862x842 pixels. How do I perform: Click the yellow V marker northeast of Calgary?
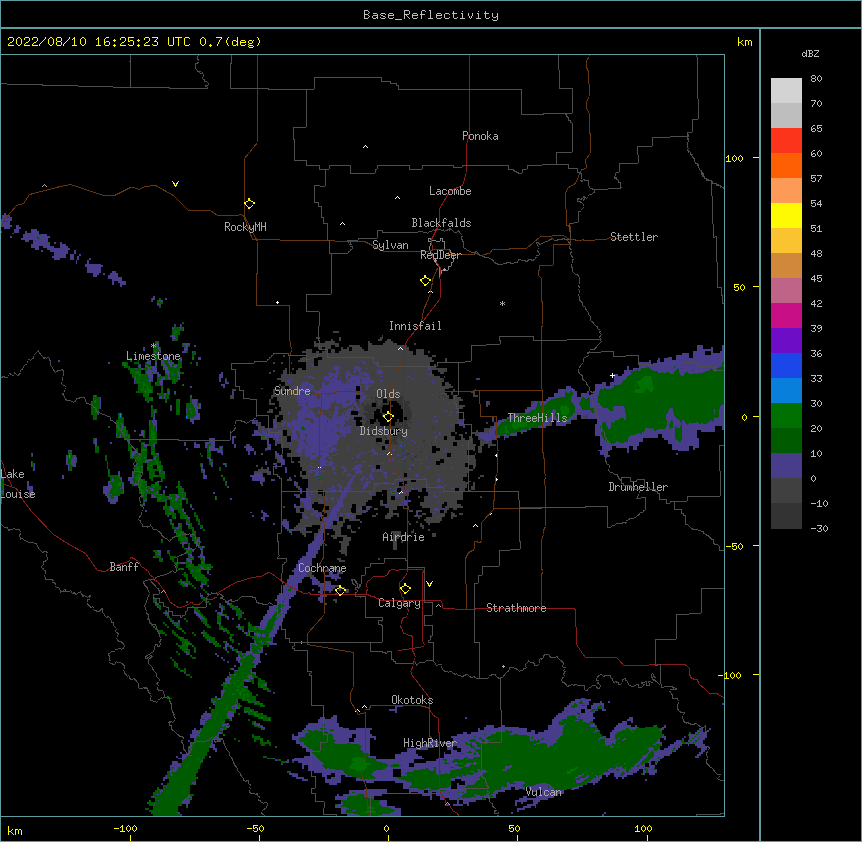click(429, 584)
